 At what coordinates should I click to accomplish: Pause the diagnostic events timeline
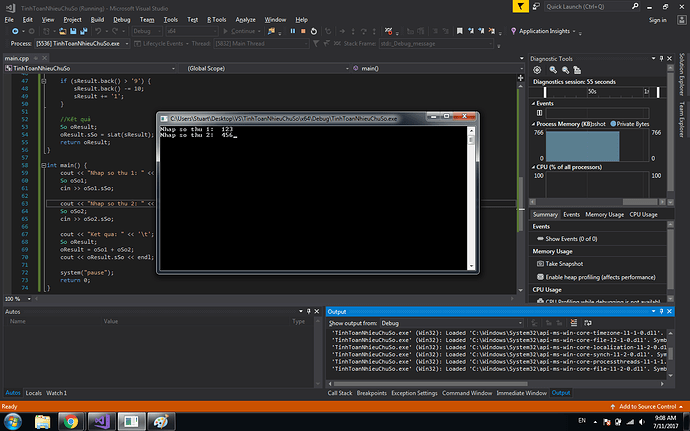click(539, 113)
